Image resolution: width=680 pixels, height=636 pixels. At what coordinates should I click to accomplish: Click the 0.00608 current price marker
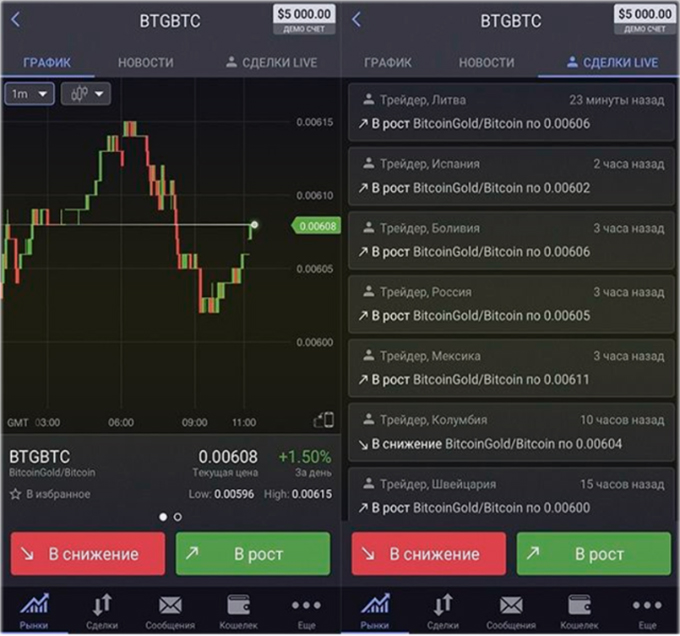(x=317, y=226)
